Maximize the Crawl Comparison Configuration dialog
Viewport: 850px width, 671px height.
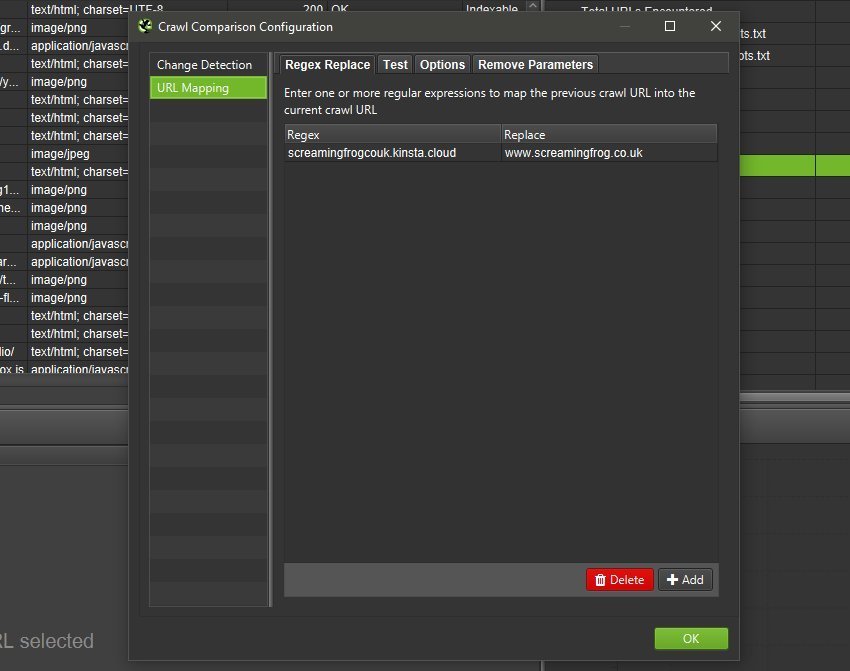(x=670, y=26)
